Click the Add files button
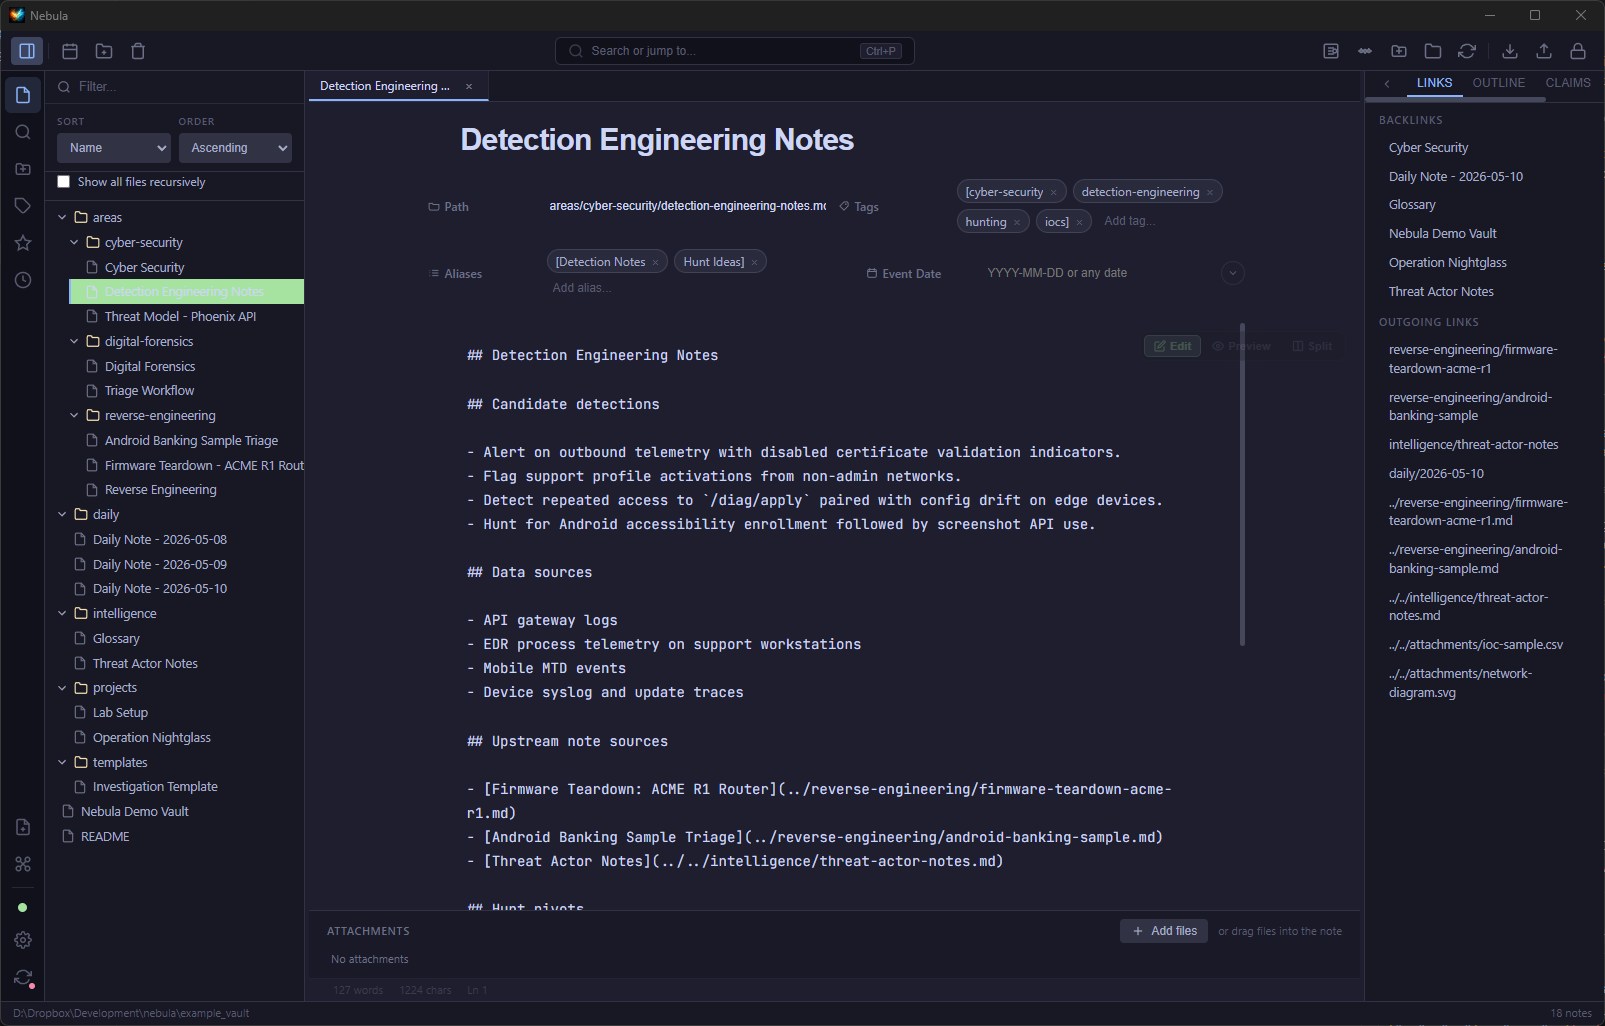The image size is (1605, 1026). tap(1164, 931)
